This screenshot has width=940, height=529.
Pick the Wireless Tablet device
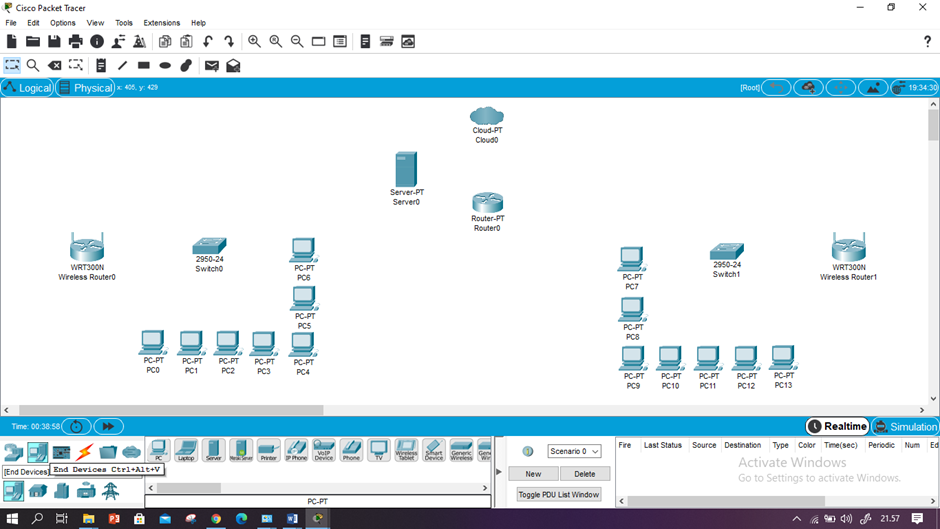tap(406, 450)
